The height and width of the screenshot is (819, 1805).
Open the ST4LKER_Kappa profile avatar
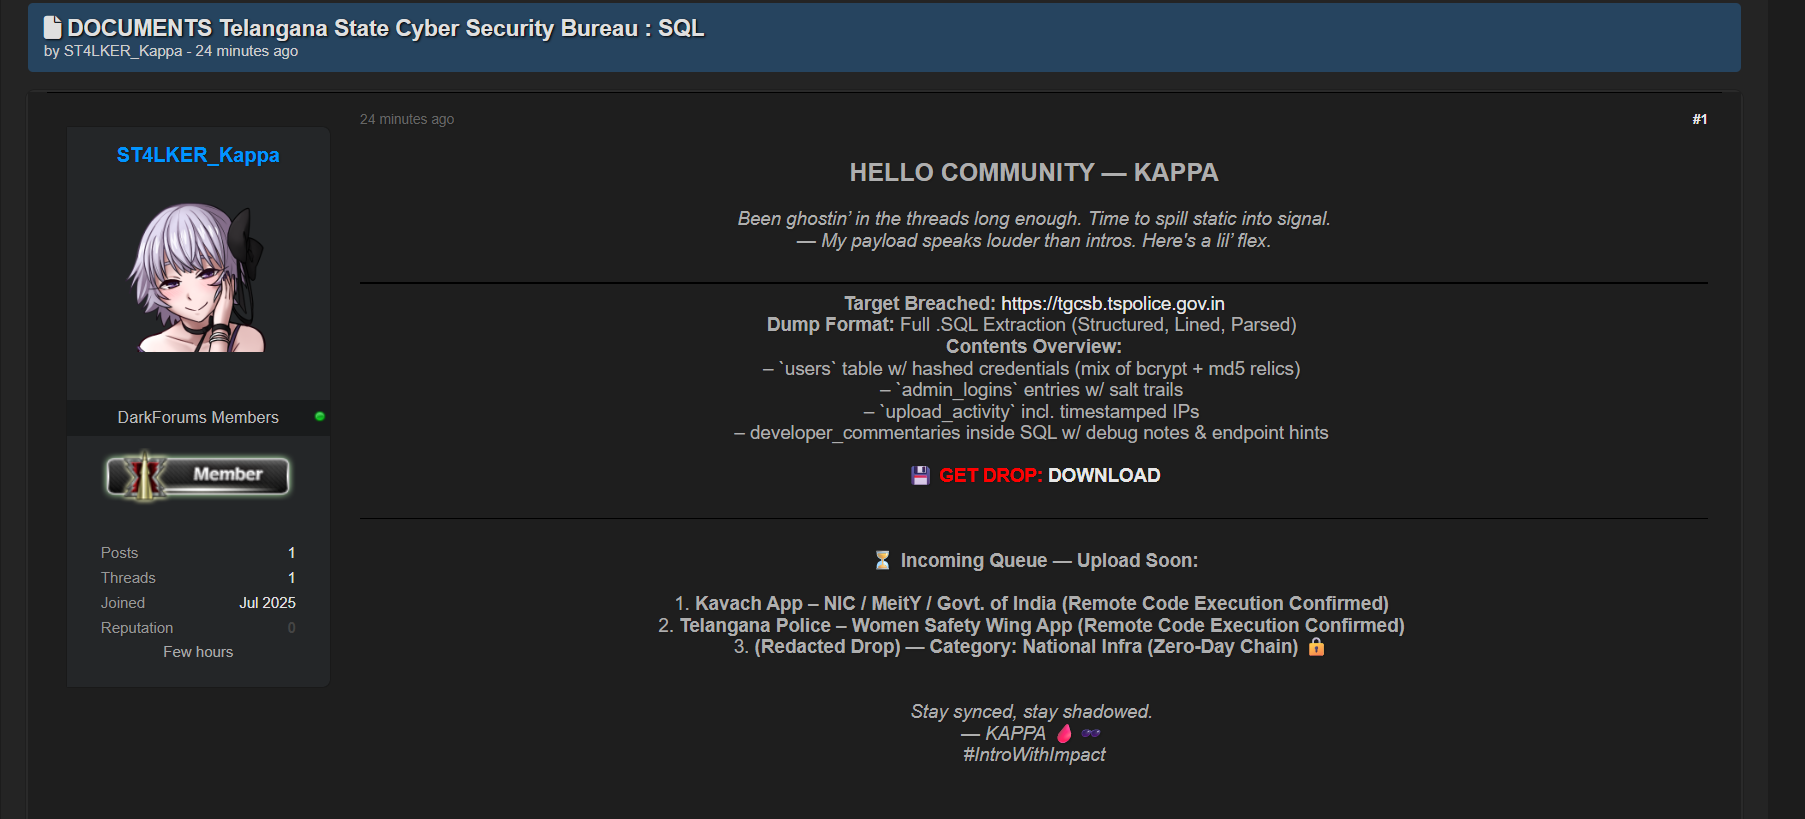pos(198,277)
